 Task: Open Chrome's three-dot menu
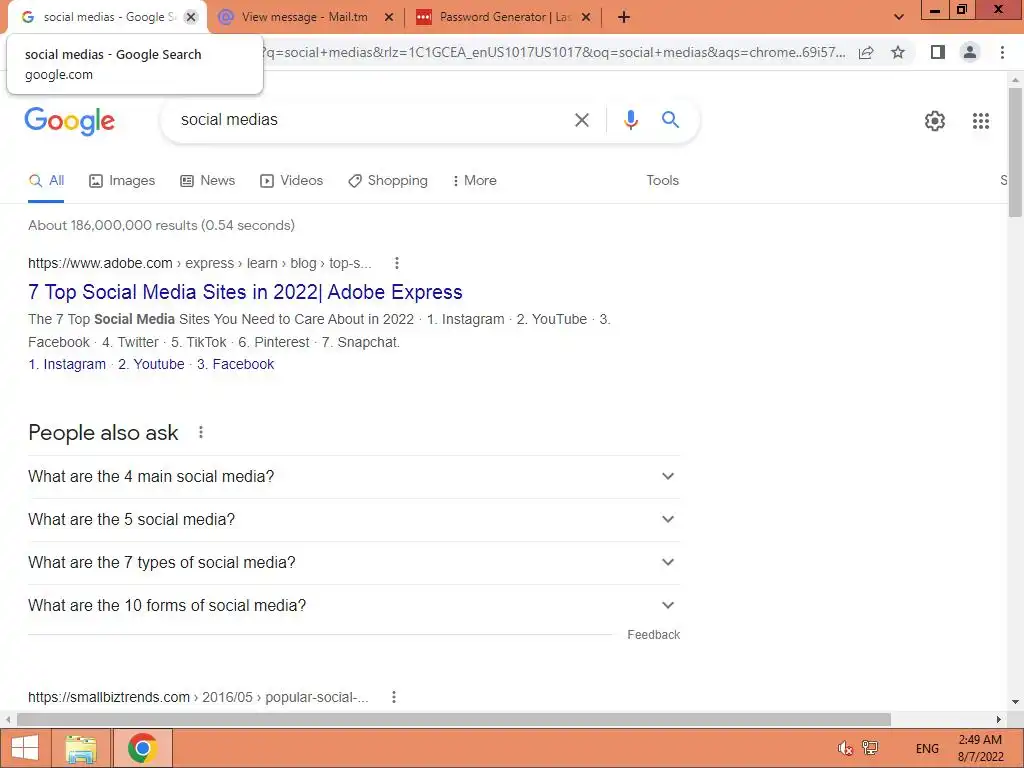1002,52
